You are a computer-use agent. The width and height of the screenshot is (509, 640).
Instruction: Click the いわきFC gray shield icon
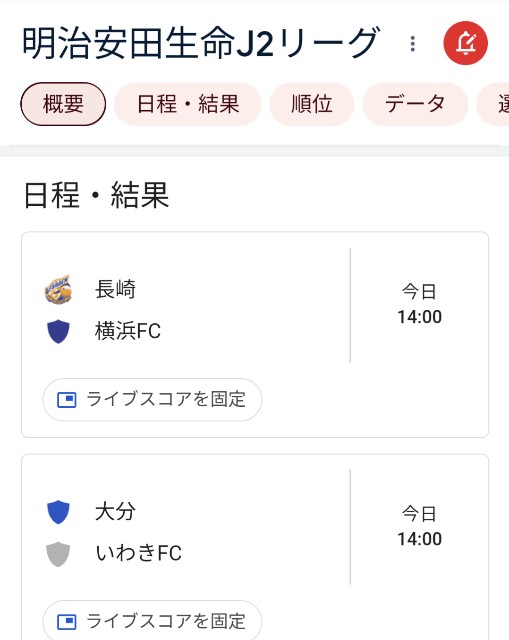tap(58, 554)
